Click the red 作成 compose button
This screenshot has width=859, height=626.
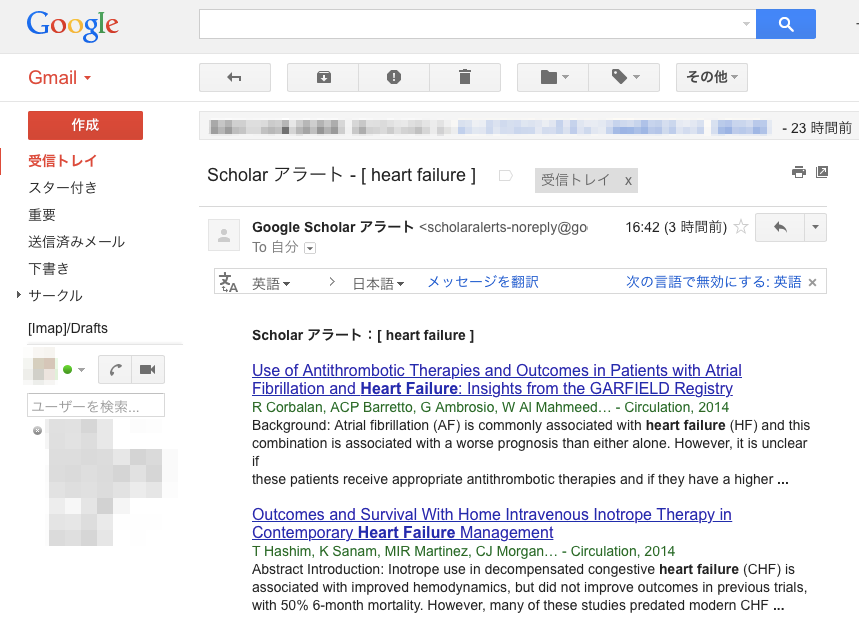[x=85, y=125]
